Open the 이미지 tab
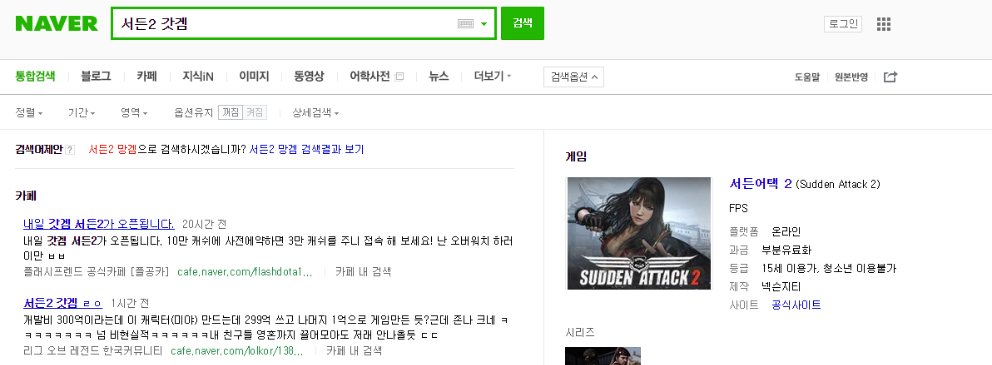The height and width of the screenshot is (365, 992). 254,77
